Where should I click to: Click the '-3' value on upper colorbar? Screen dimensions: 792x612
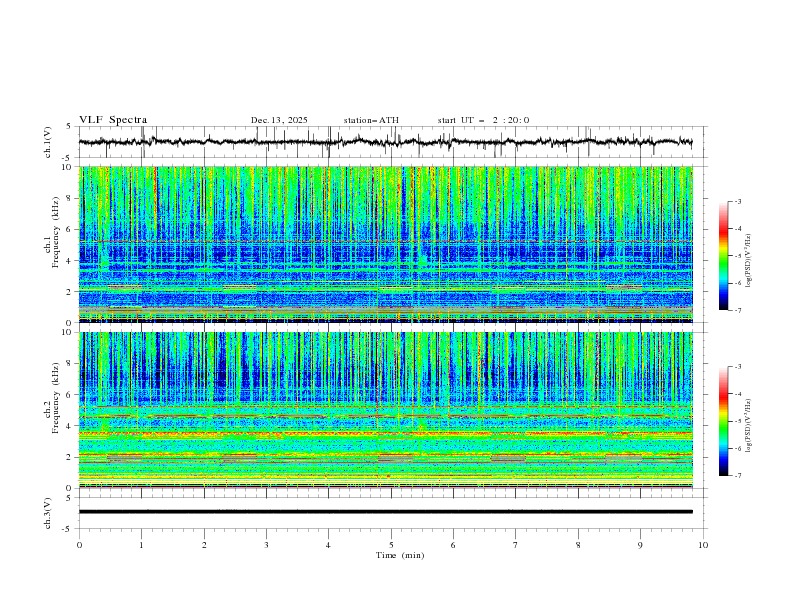tap(737, 201)
